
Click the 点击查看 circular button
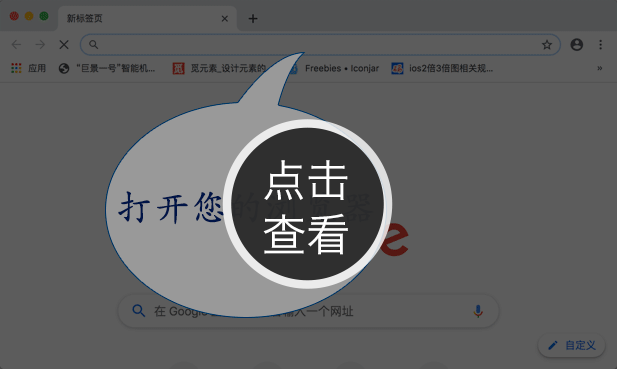pyautogui.click(x=307, y=204)
